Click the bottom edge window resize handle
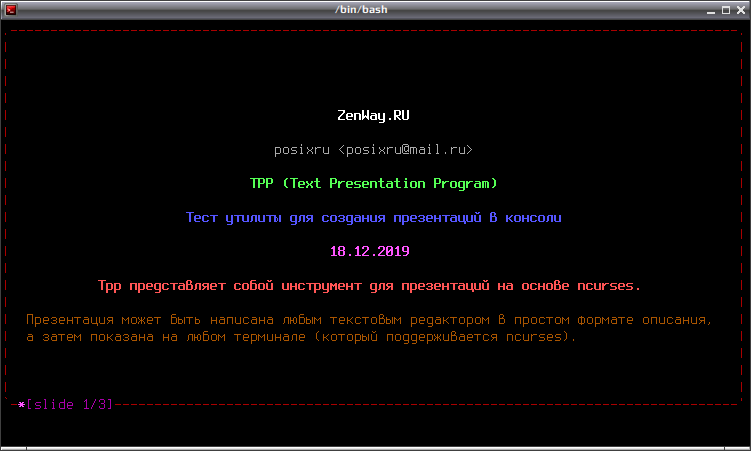 pos(374,448)
